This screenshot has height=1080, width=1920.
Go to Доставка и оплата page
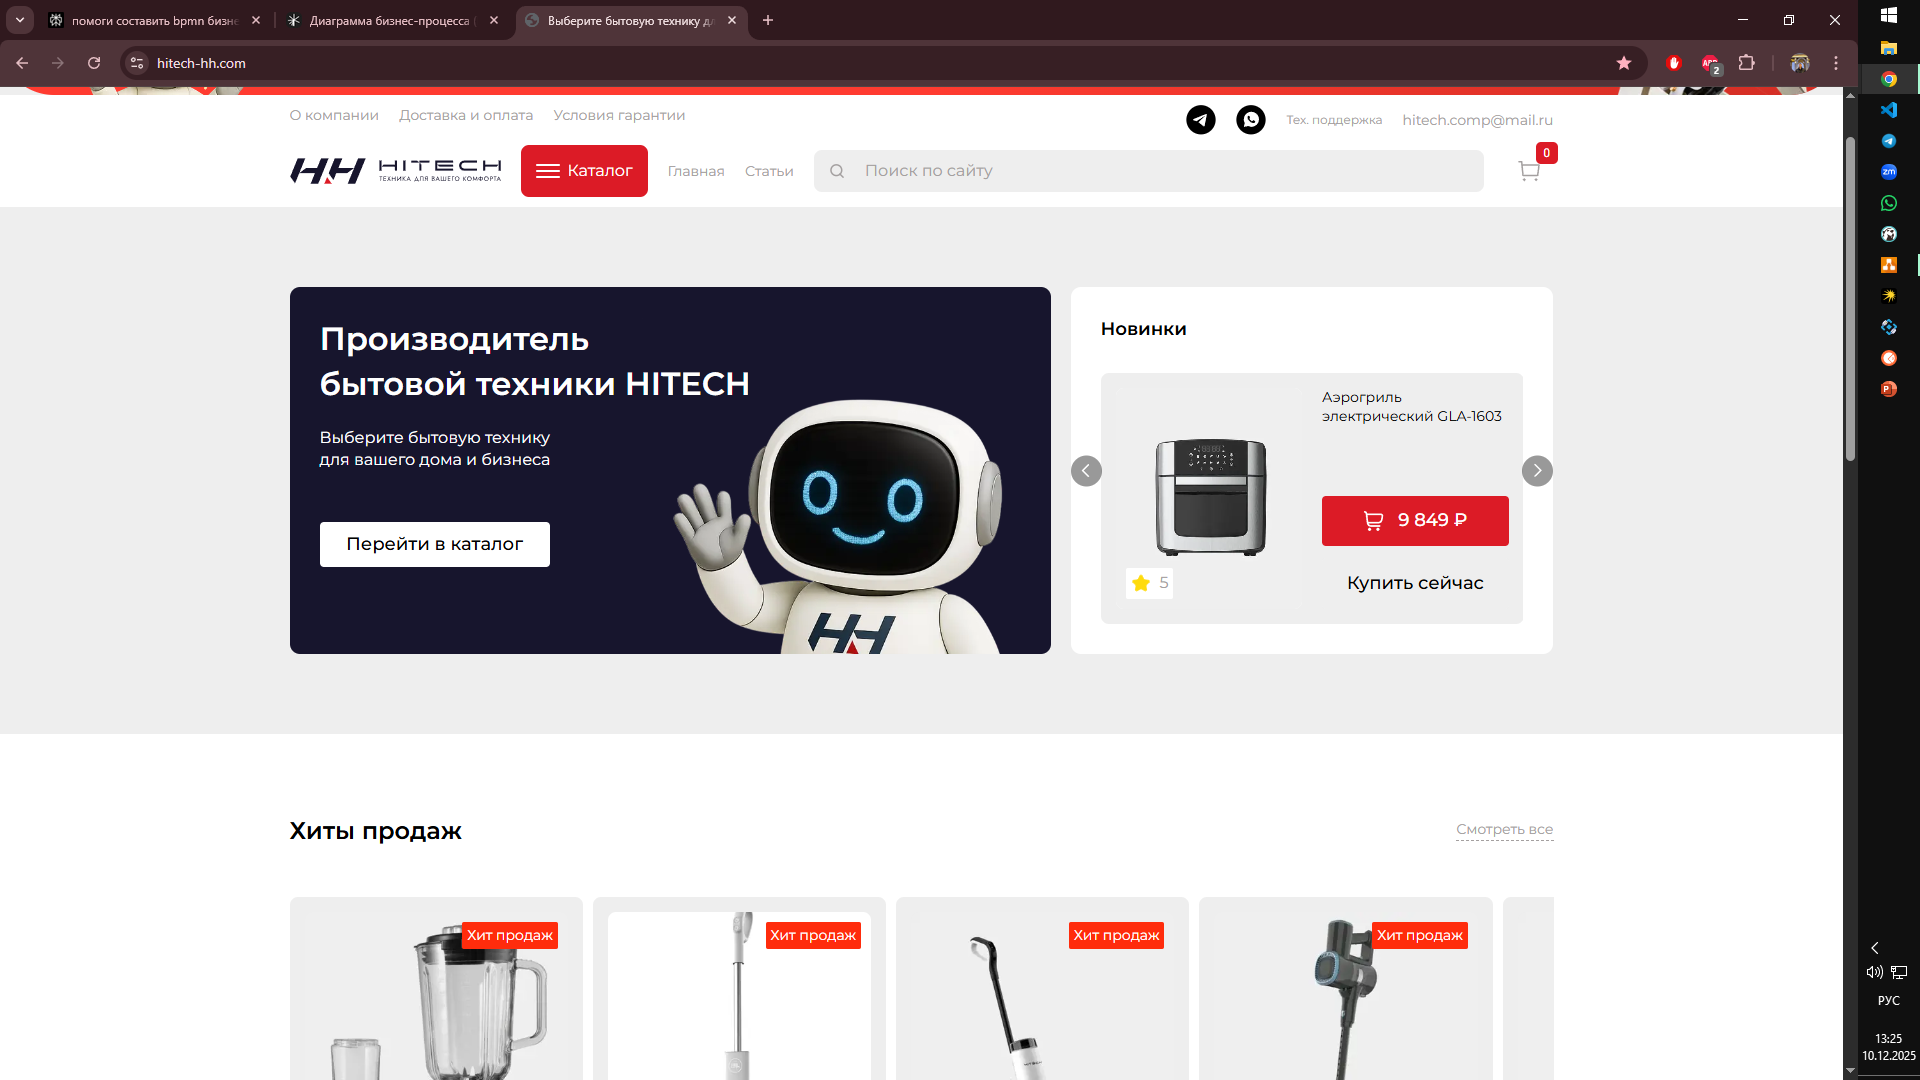point(465,115)
